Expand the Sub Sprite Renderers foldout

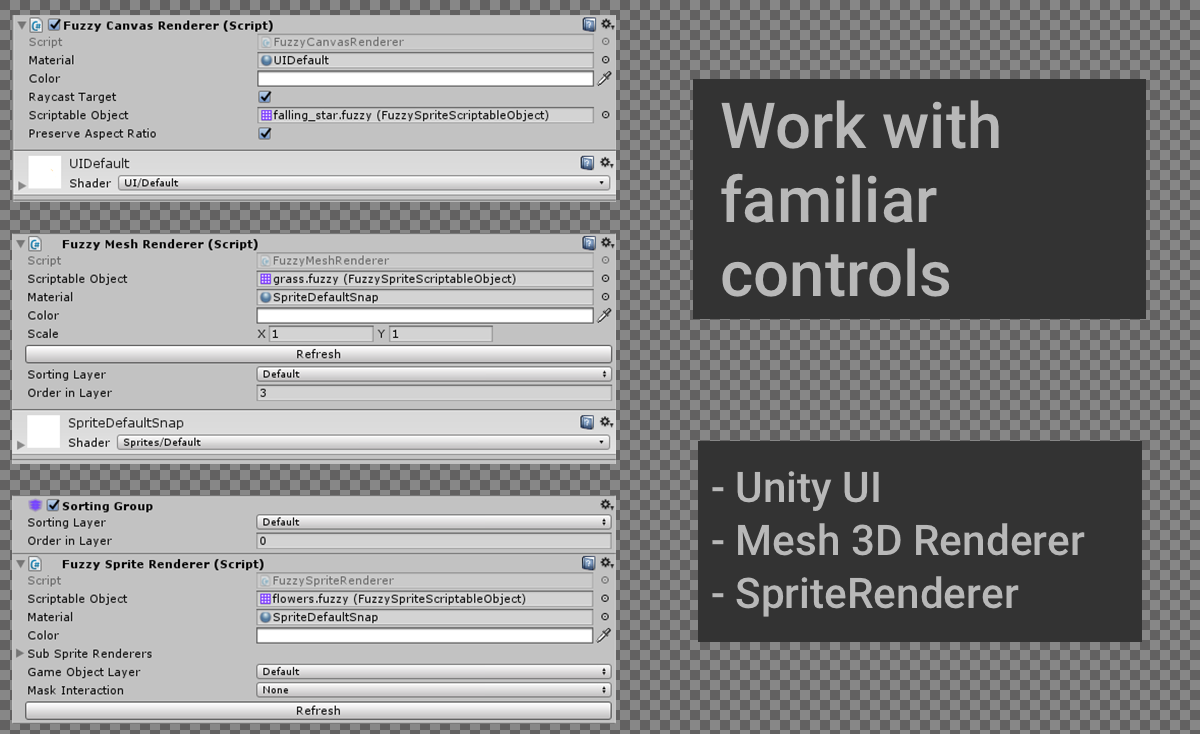pyautogui.click(x=20, y=653)
